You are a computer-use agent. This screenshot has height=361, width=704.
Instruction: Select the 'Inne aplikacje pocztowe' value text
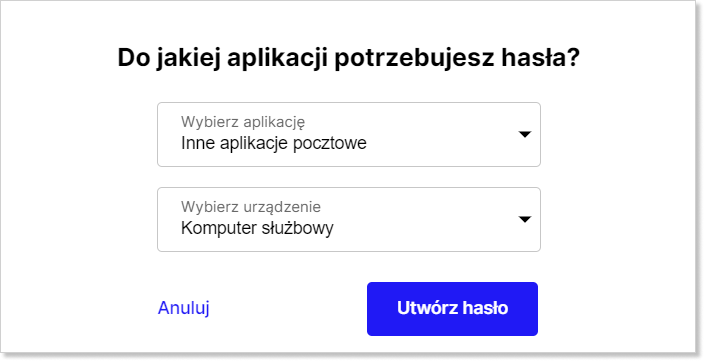click(274, 144)
